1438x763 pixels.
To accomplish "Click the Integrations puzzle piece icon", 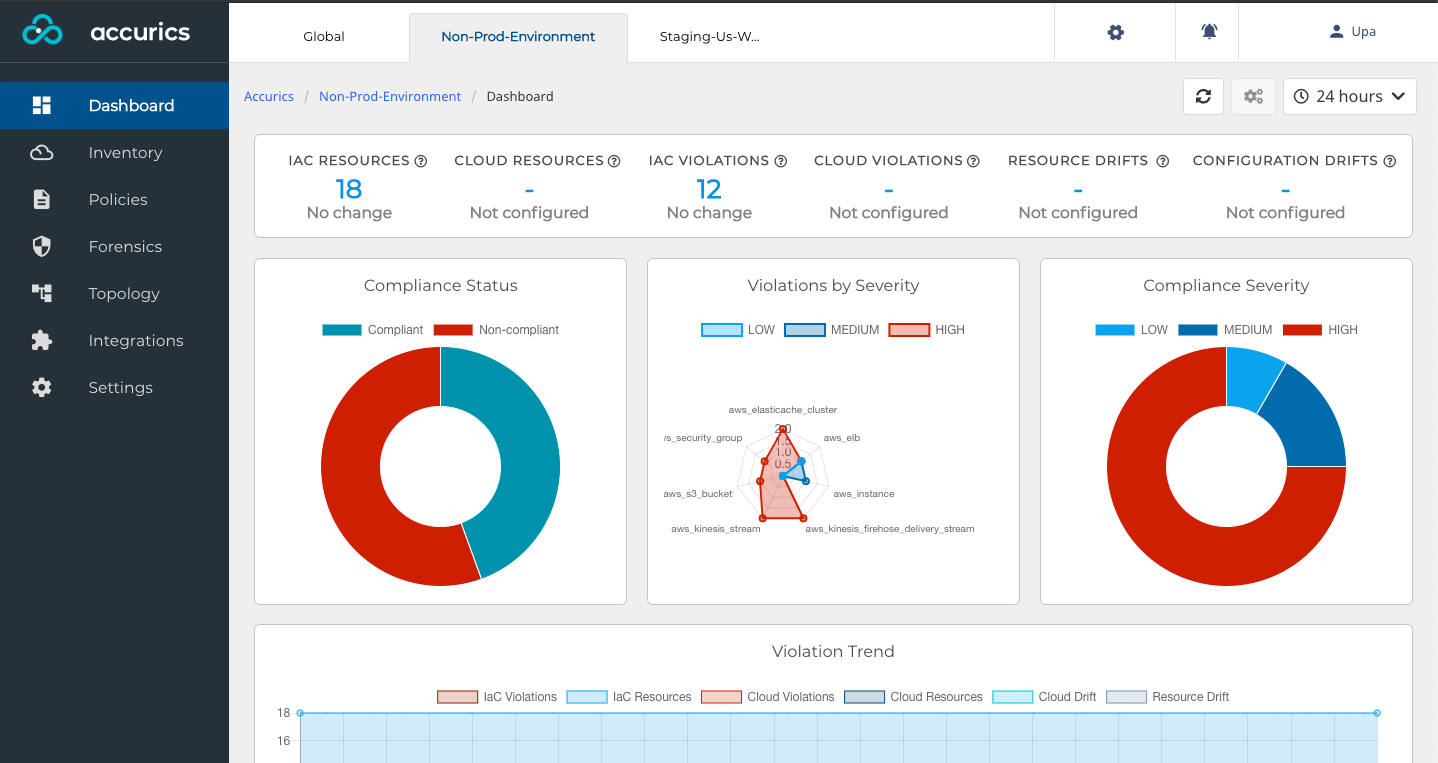I will tap(42, 340).
